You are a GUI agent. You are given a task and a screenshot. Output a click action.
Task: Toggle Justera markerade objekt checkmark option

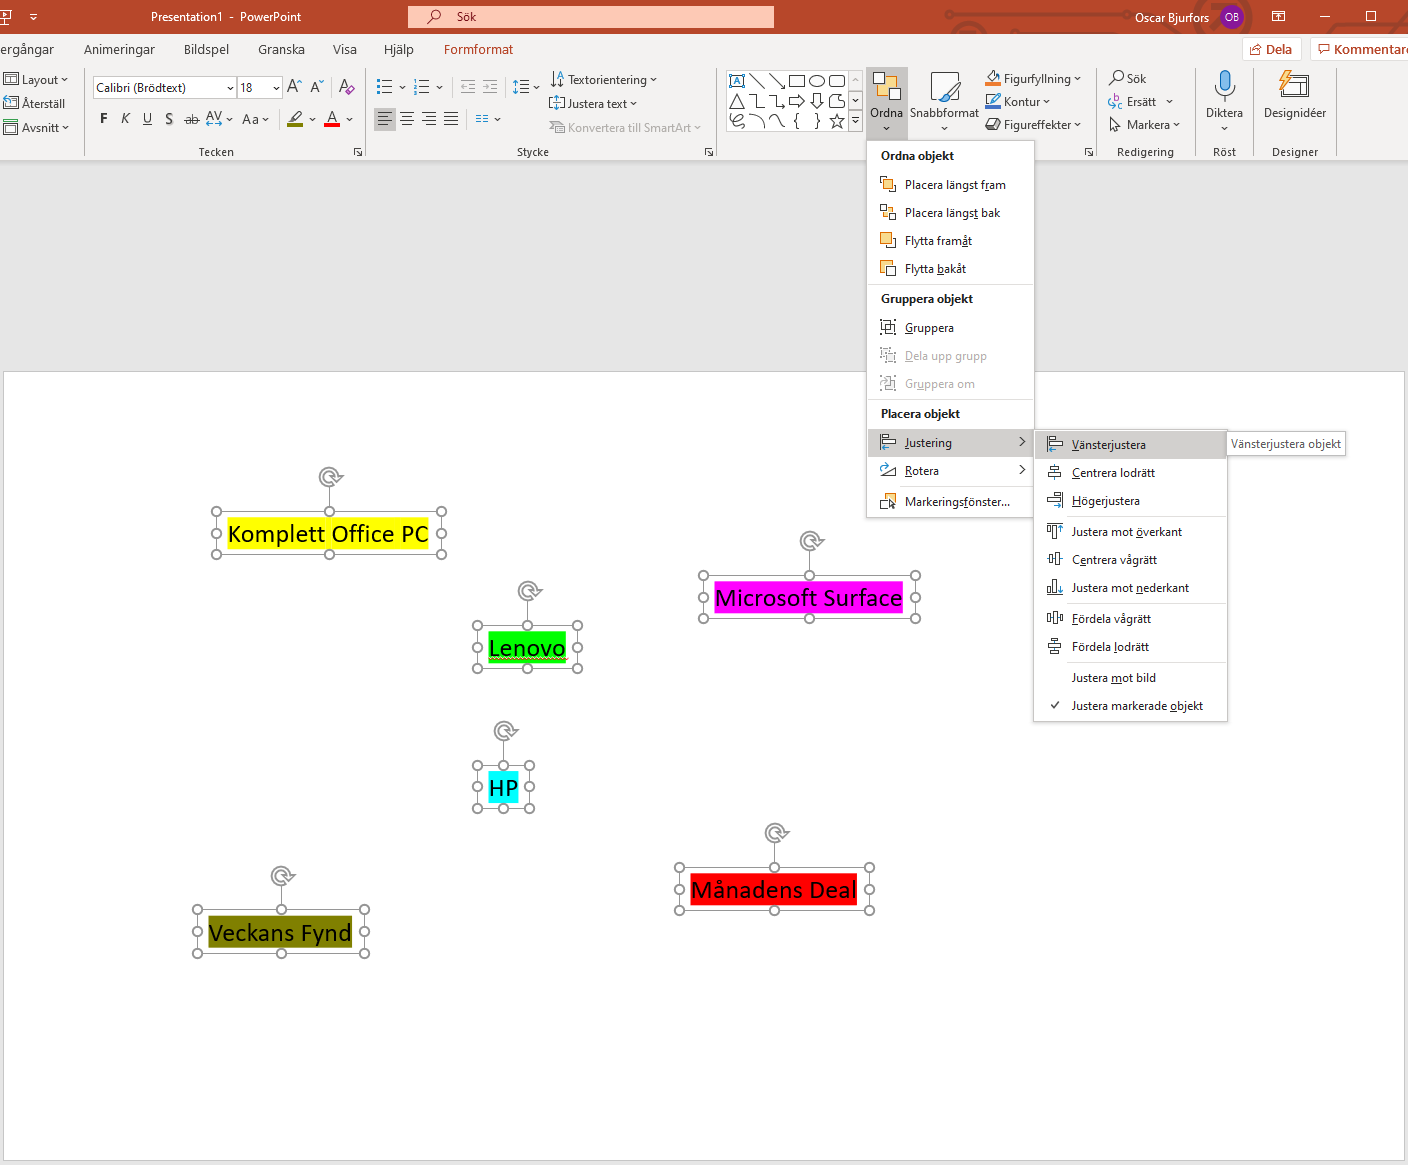[x=1136, y=706]
